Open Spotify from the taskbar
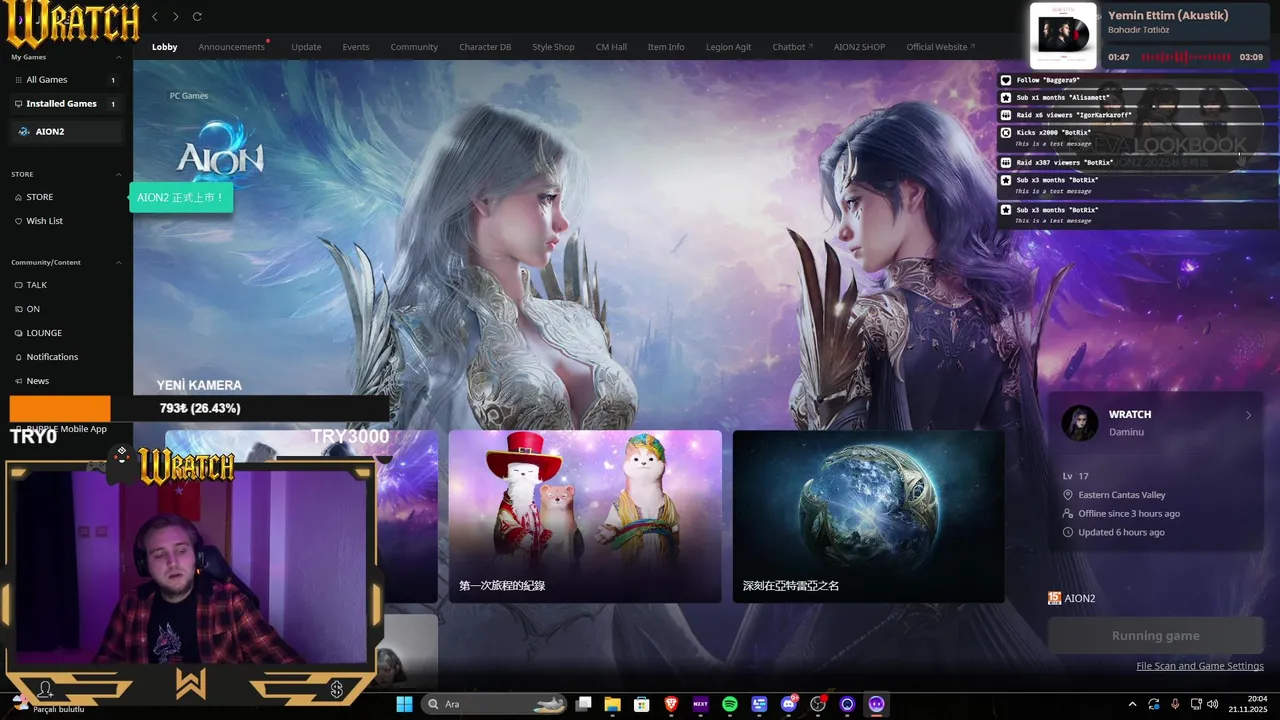Image resolution: width=1280 pixels, height=720 pixels. pyautogui.click(x=730, y=704)
